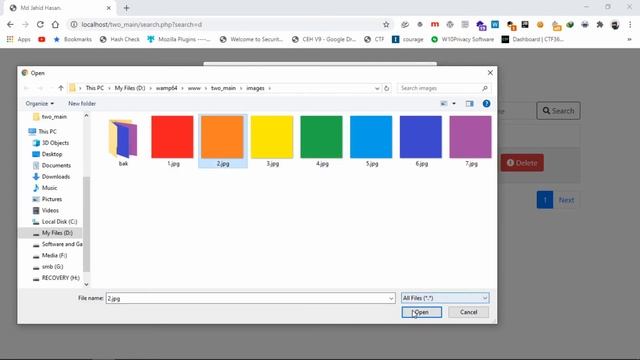The height and width of the screenshot is (360, 640).
Task: Open Downloads in navigation pane
Action: pyautogui.click(x=56, y=177)
